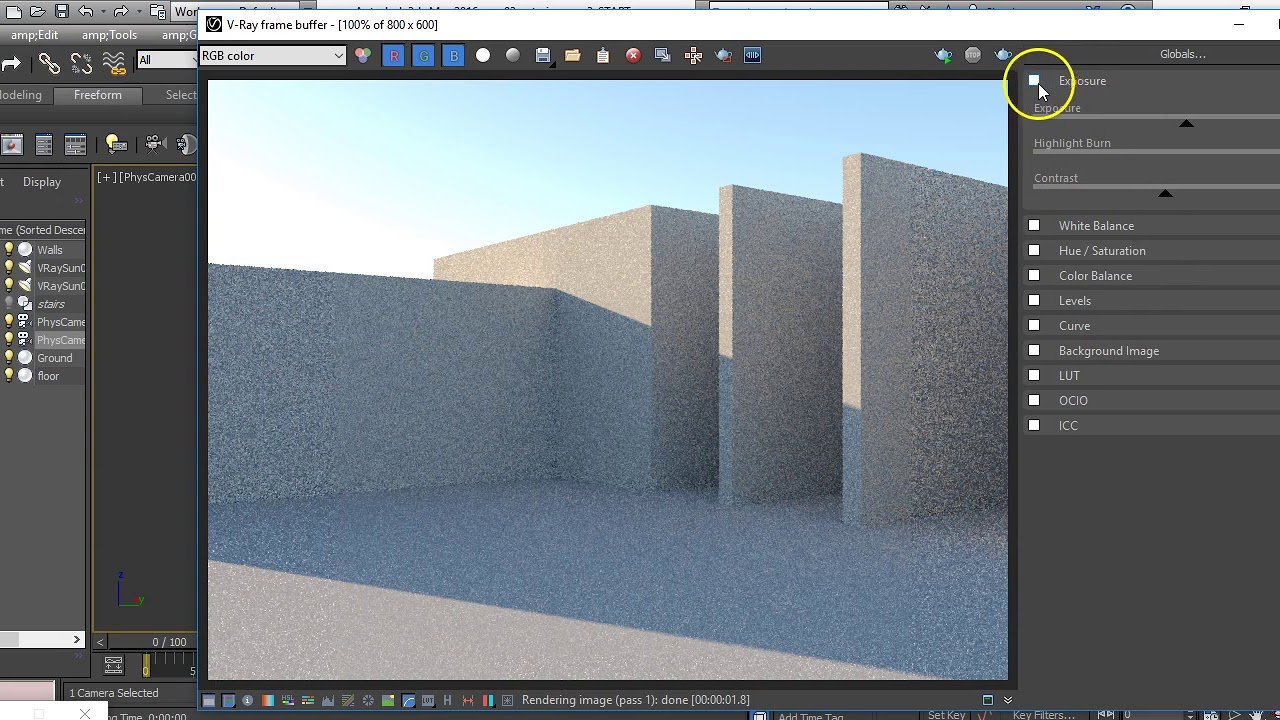The width and height of the screenshot is (1280, 720).
Task: Switch to the Freeform ribbon tab
Action: point(98,95)
